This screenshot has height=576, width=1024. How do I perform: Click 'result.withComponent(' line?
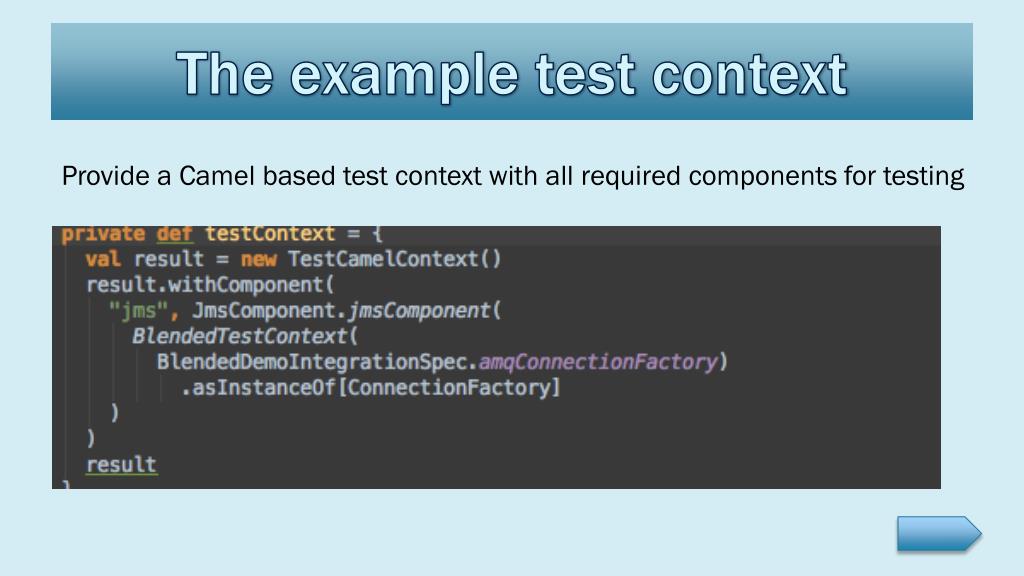210,285
